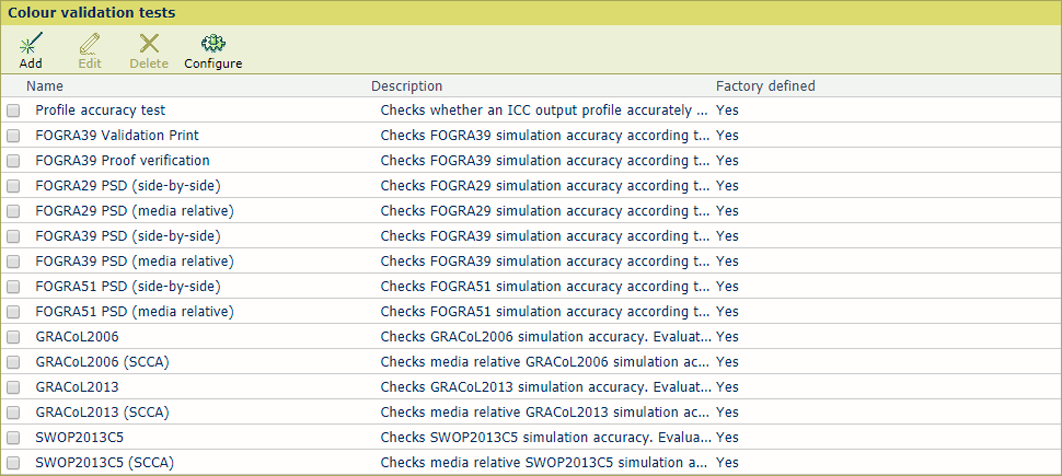
Task: Sort by the Description column header
Action: coord(406,86)
